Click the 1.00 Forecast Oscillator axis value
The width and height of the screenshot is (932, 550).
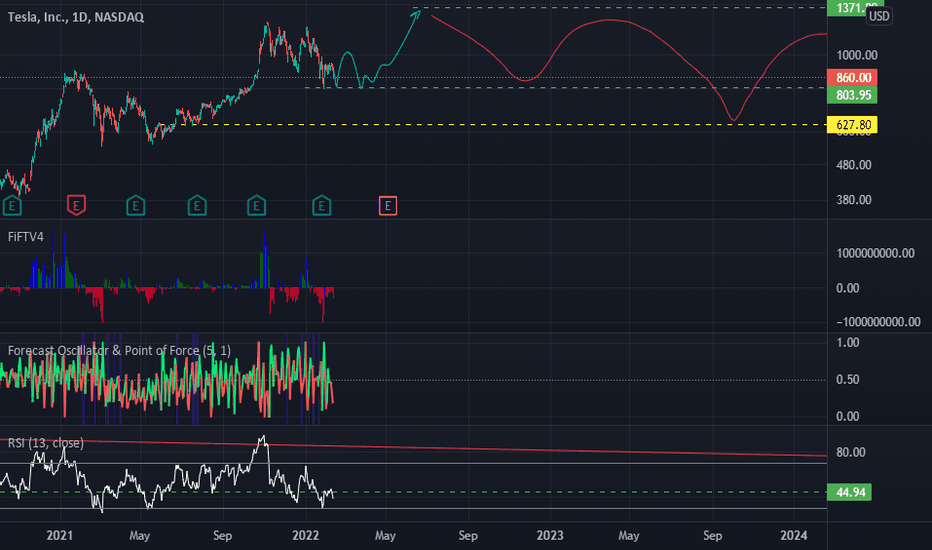[x=848, y=342]
